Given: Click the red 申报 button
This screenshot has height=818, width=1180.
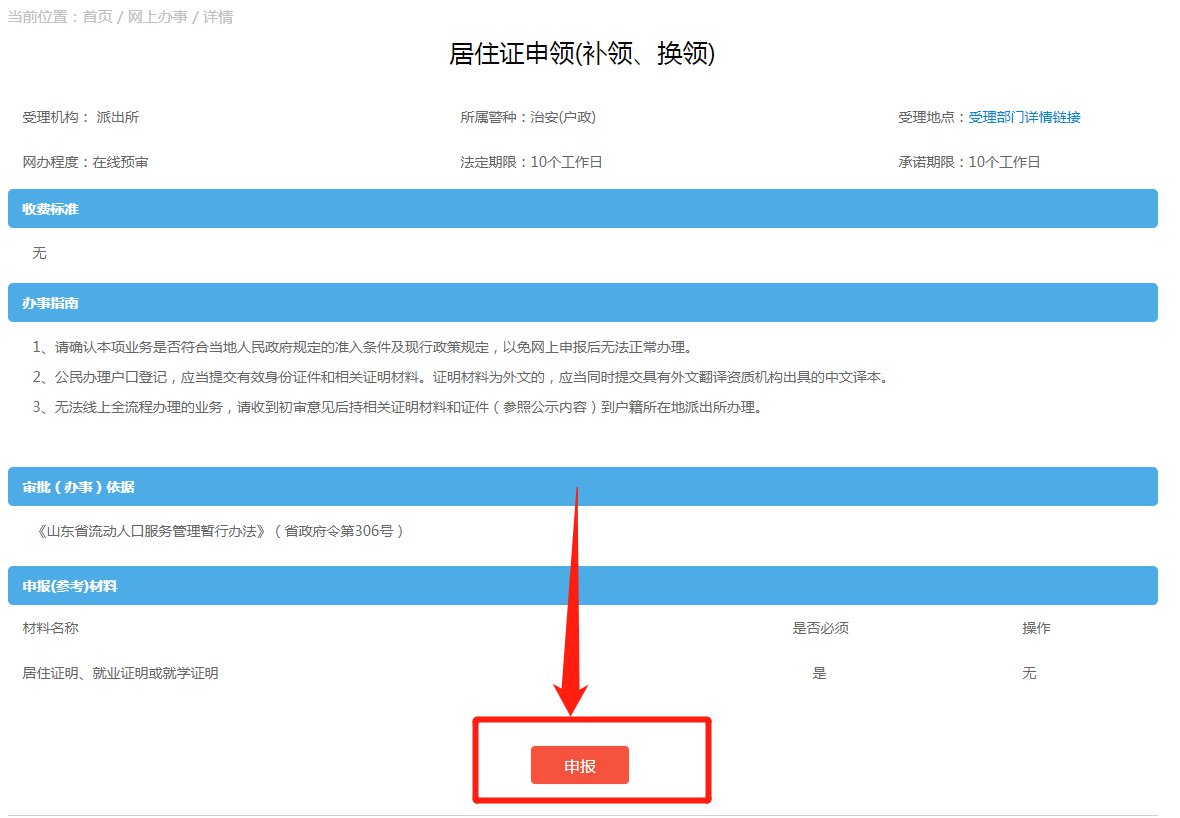Looking at the screenshot, I should tap(579, 765).
